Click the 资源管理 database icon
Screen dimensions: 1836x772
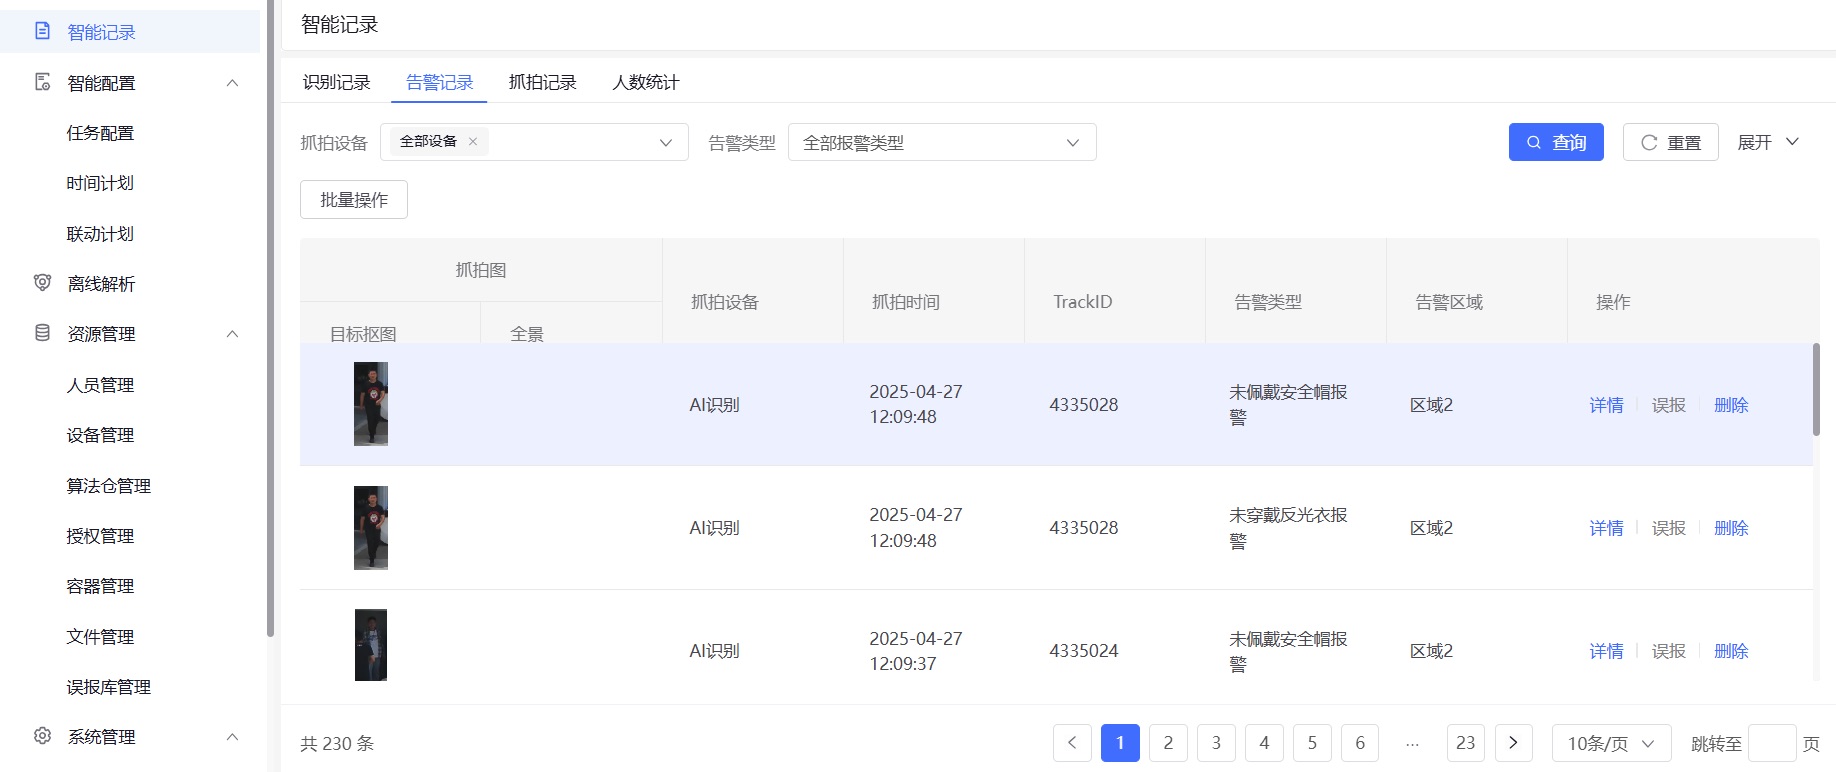coord(42,333)
